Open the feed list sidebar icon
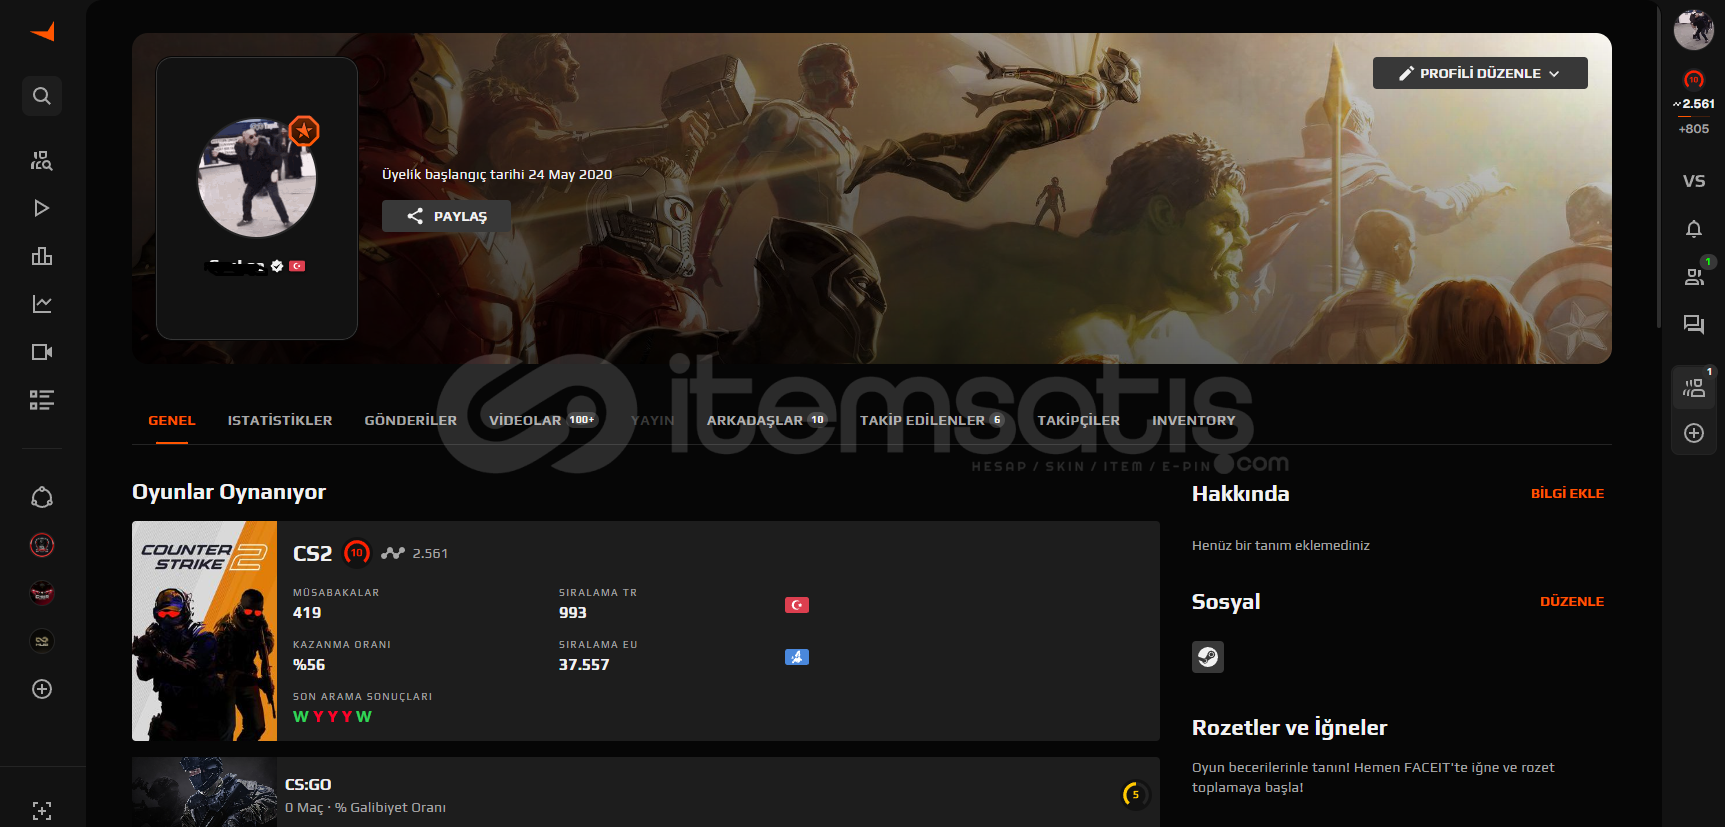This screenshot has width=1725, height=827. (x=42, y=400)
